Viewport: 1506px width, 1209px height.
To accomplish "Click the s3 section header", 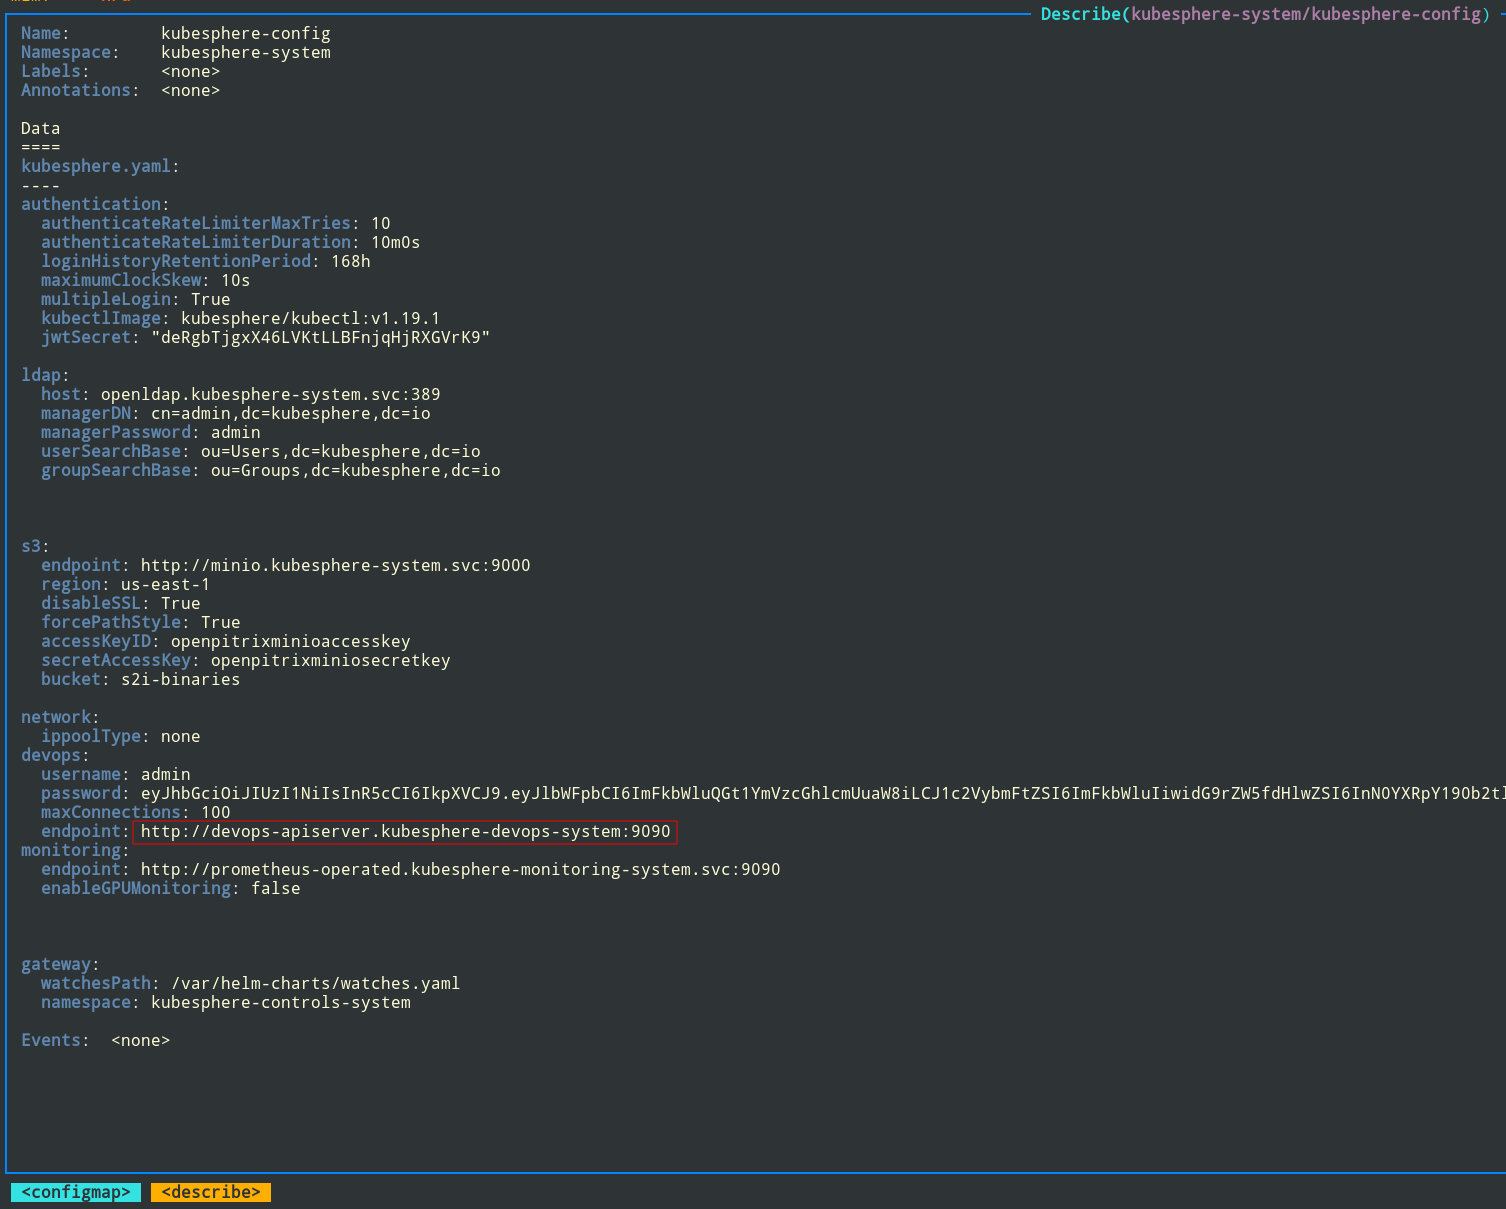I will (35, 546).
